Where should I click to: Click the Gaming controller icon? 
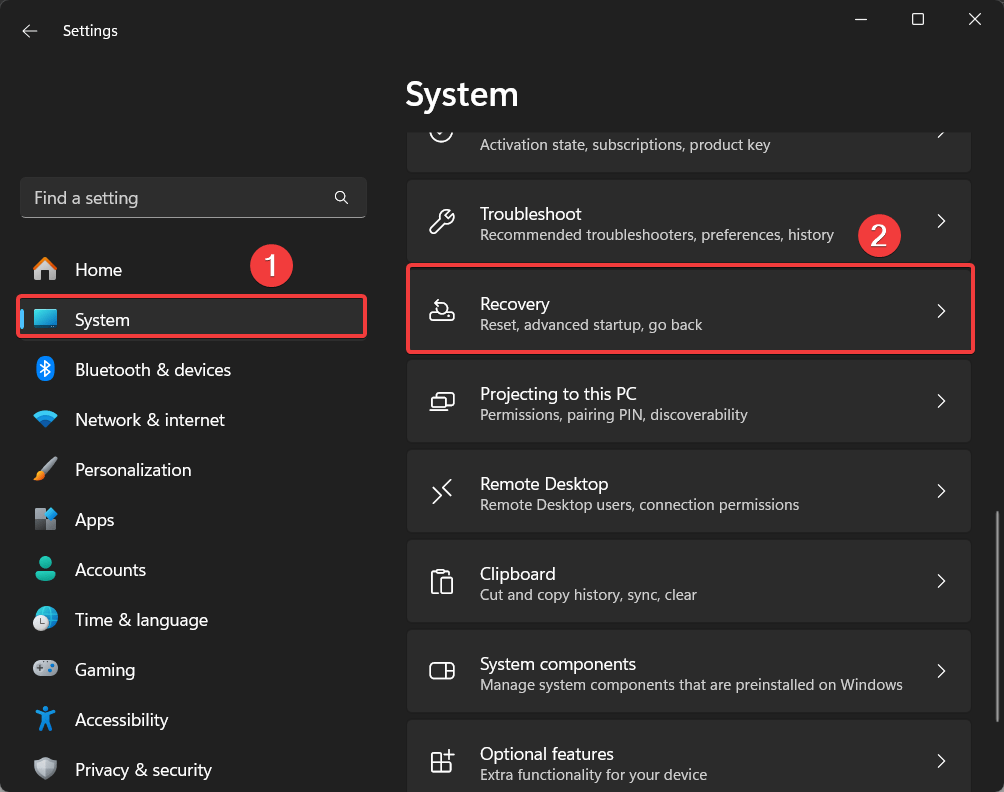click(x=45, y=668)
